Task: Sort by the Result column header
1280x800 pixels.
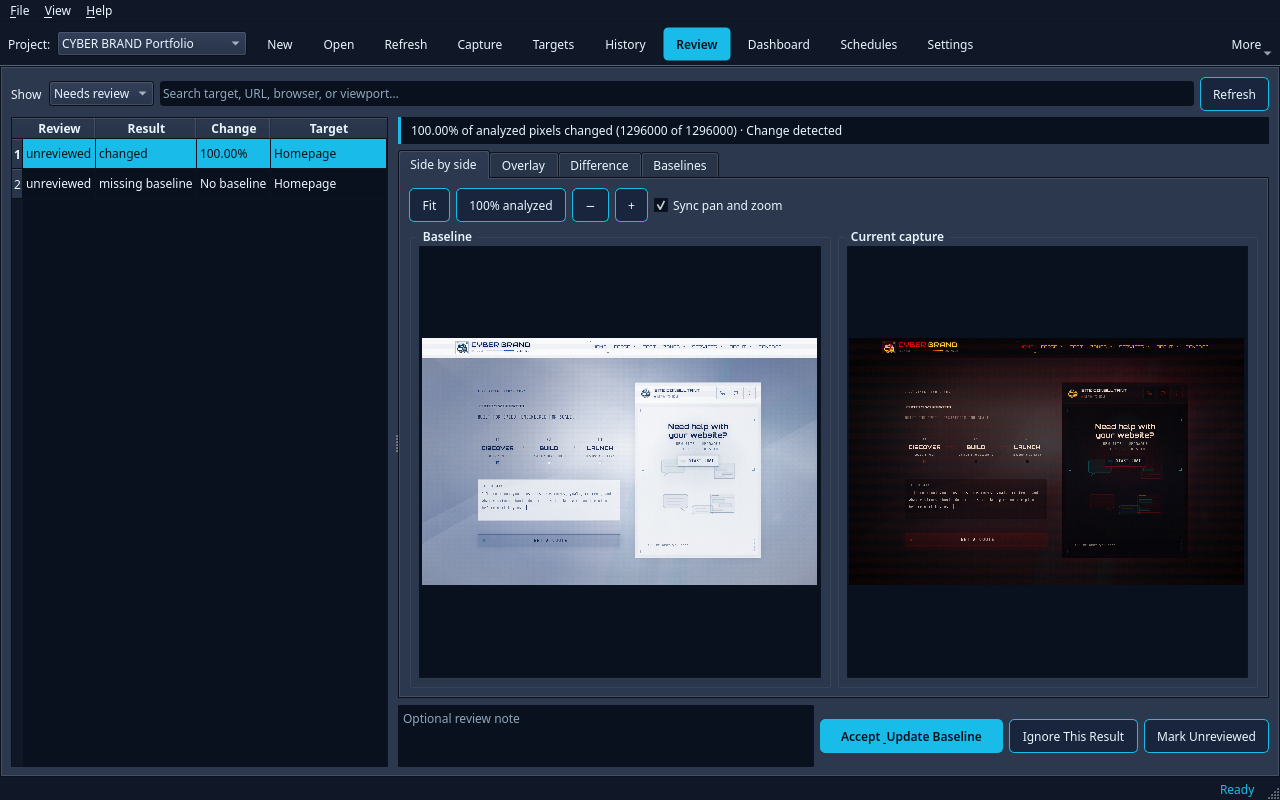Action: coord(146,128)
